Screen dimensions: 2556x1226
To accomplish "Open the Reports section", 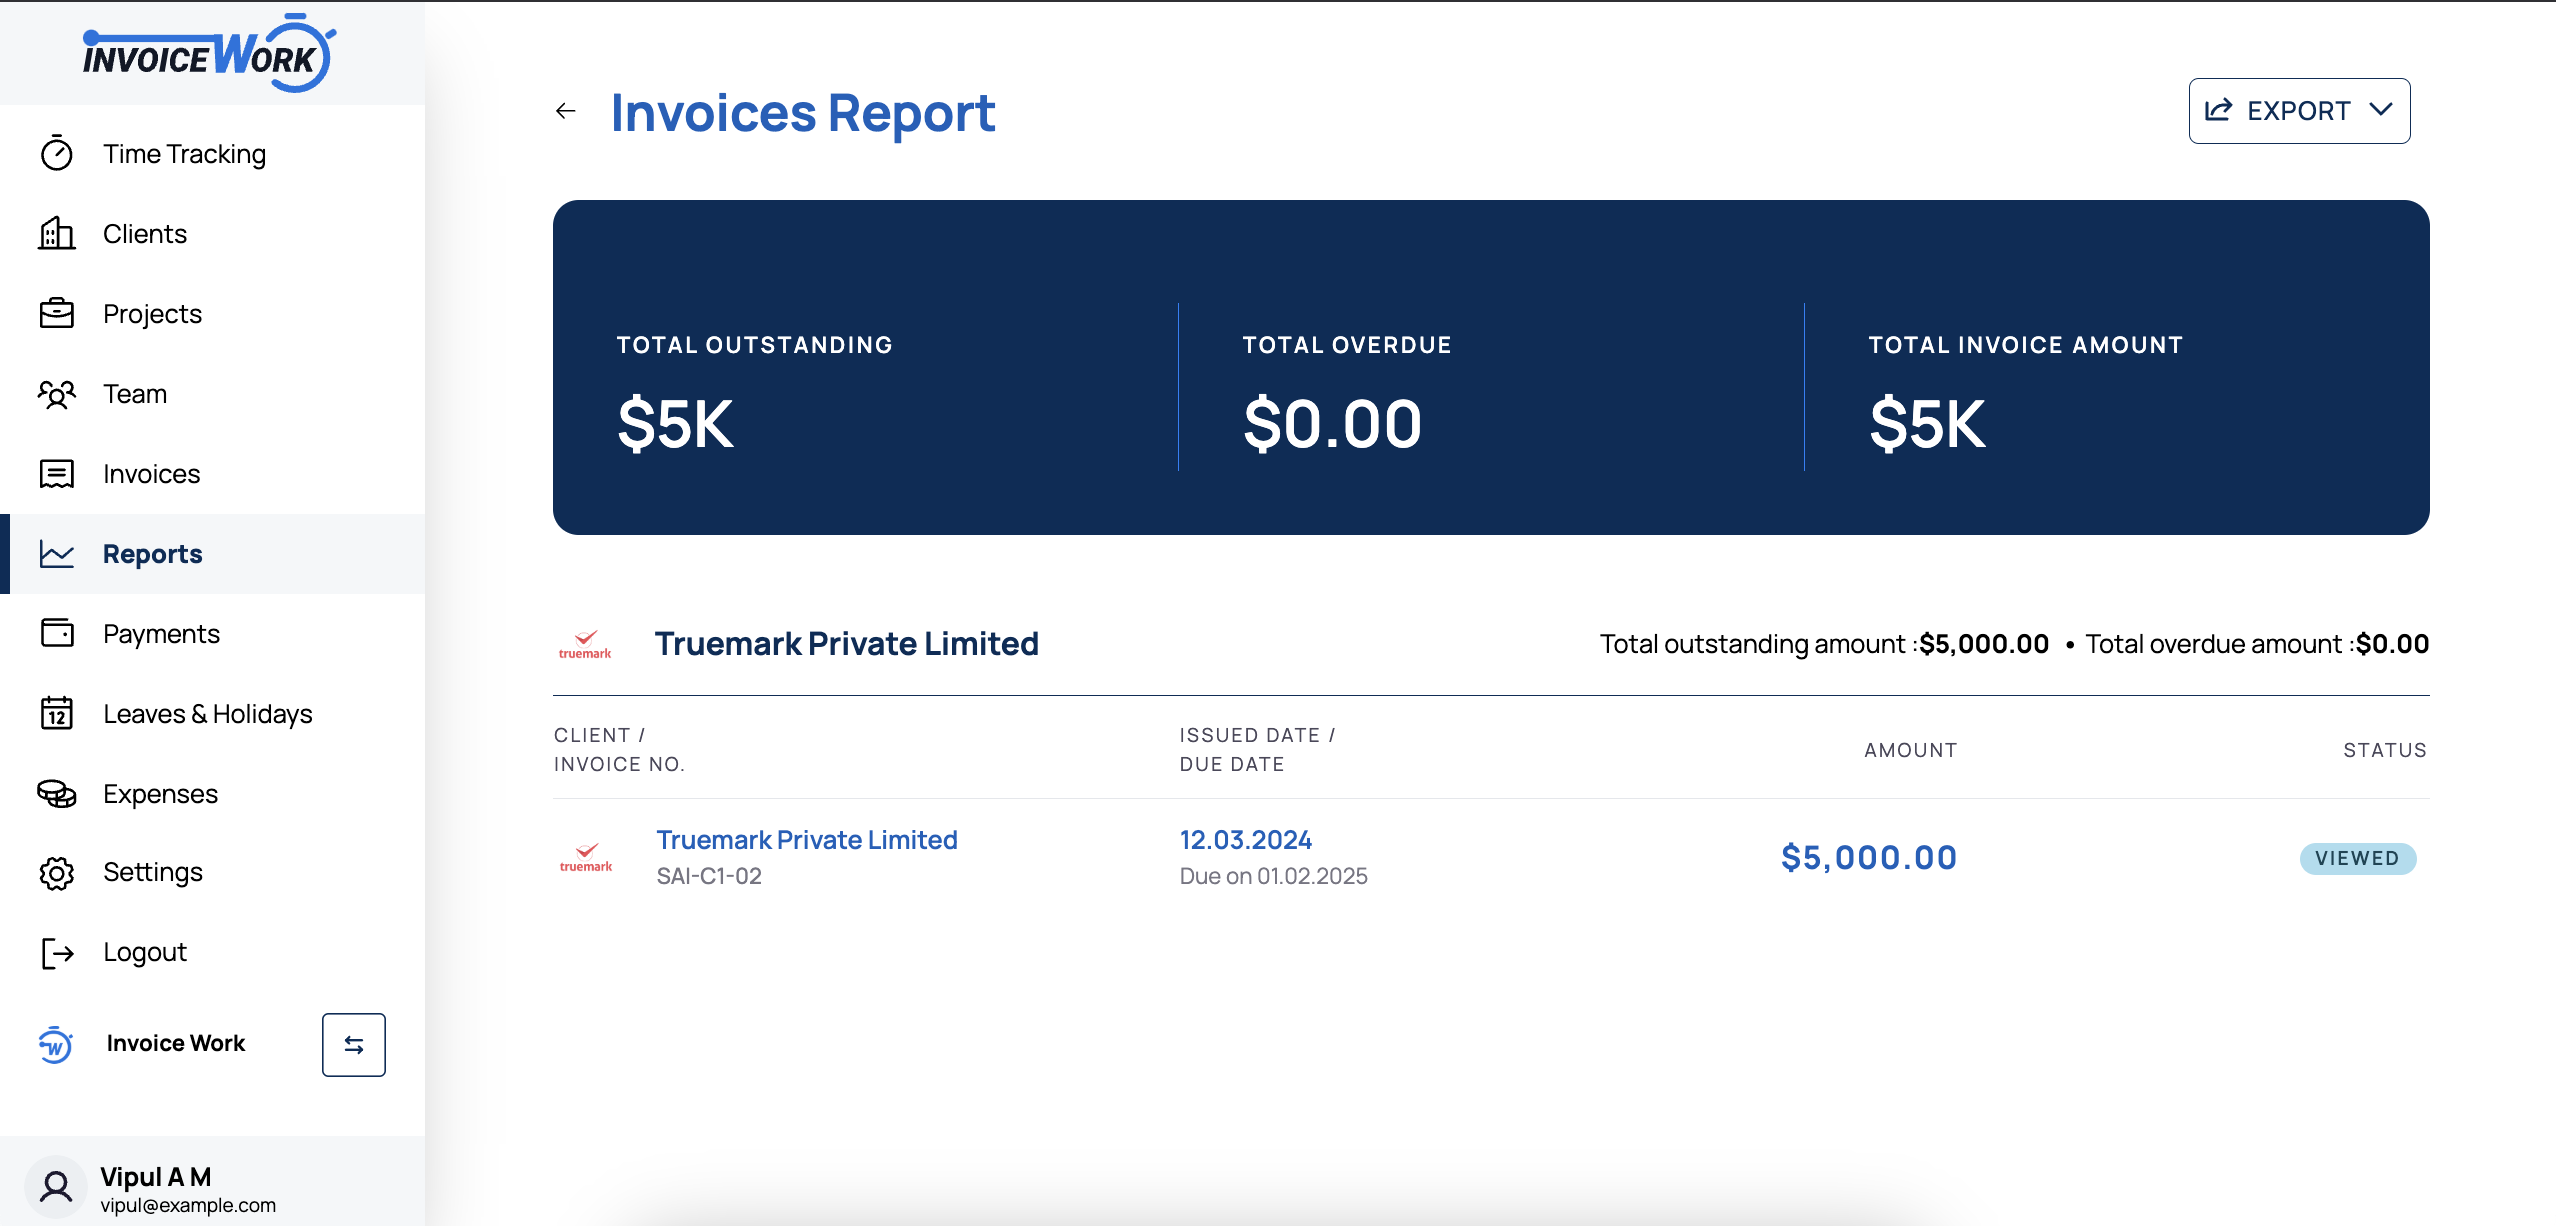I will pos(152,553).
